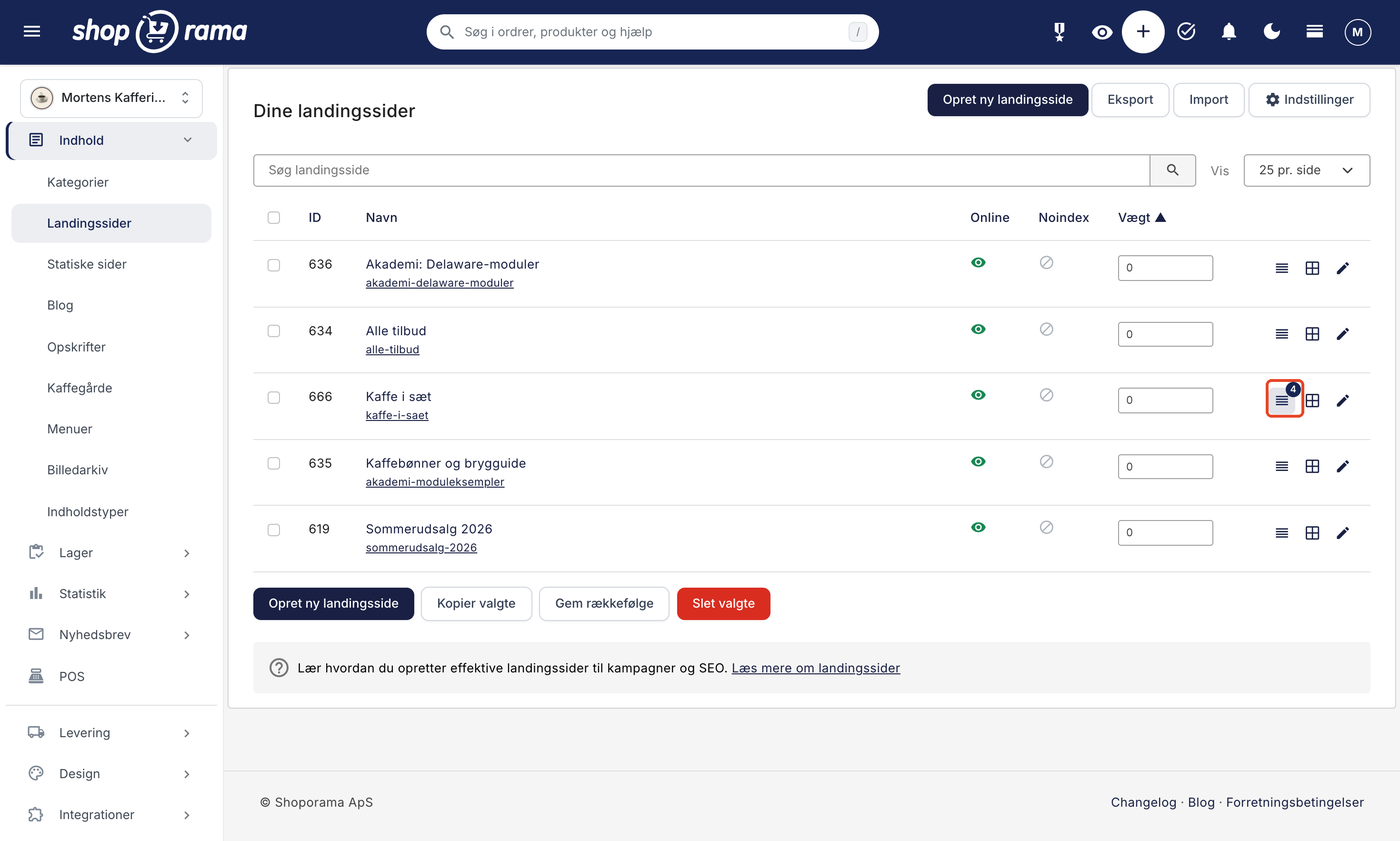The height and width of the screenshot is (841, 1400).
Task: Open the 25 pr. side dropdown
Action: [x=1307, y=170]
